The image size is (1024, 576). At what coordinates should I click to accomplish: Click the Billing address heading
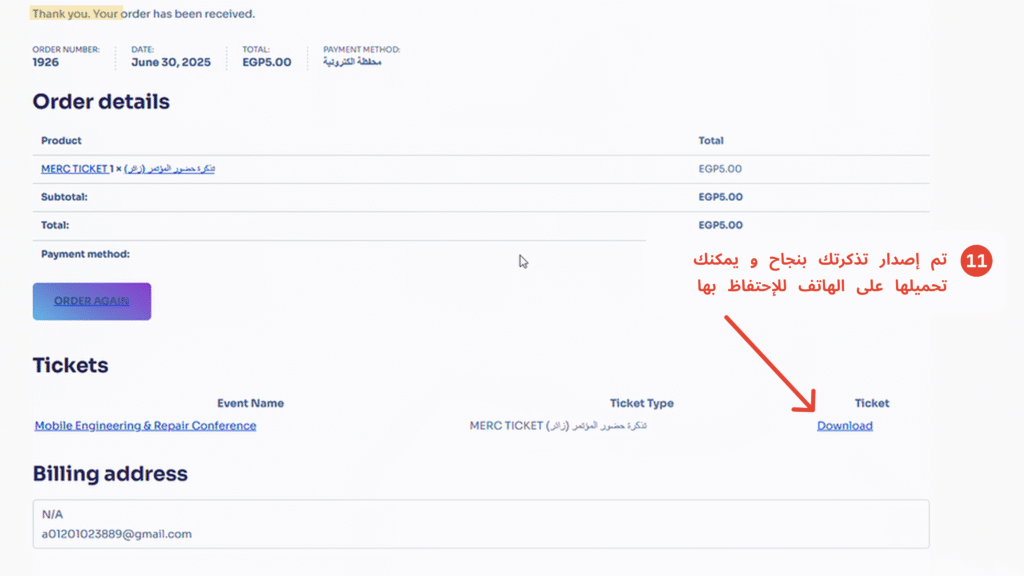coord(110,474)
